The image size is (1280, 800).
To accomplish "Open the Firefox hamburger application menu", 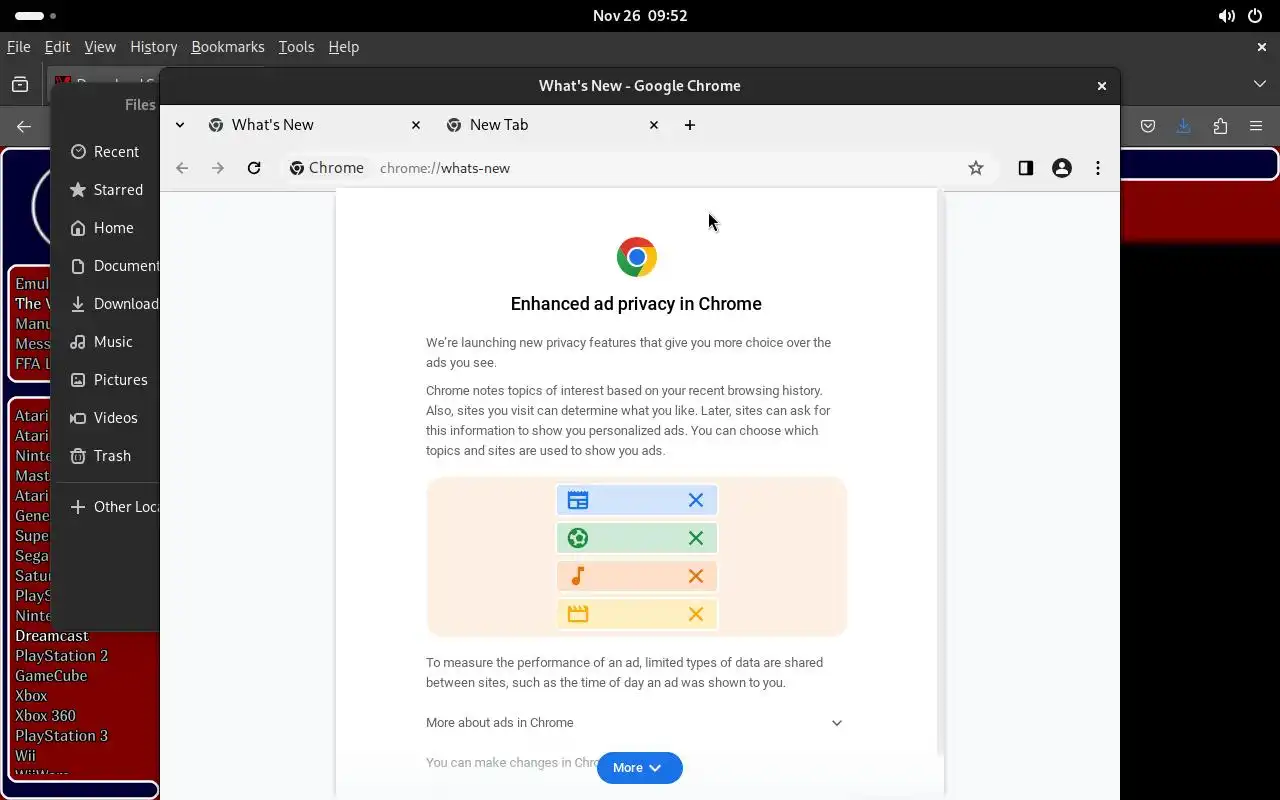I will coord(1256,126).
